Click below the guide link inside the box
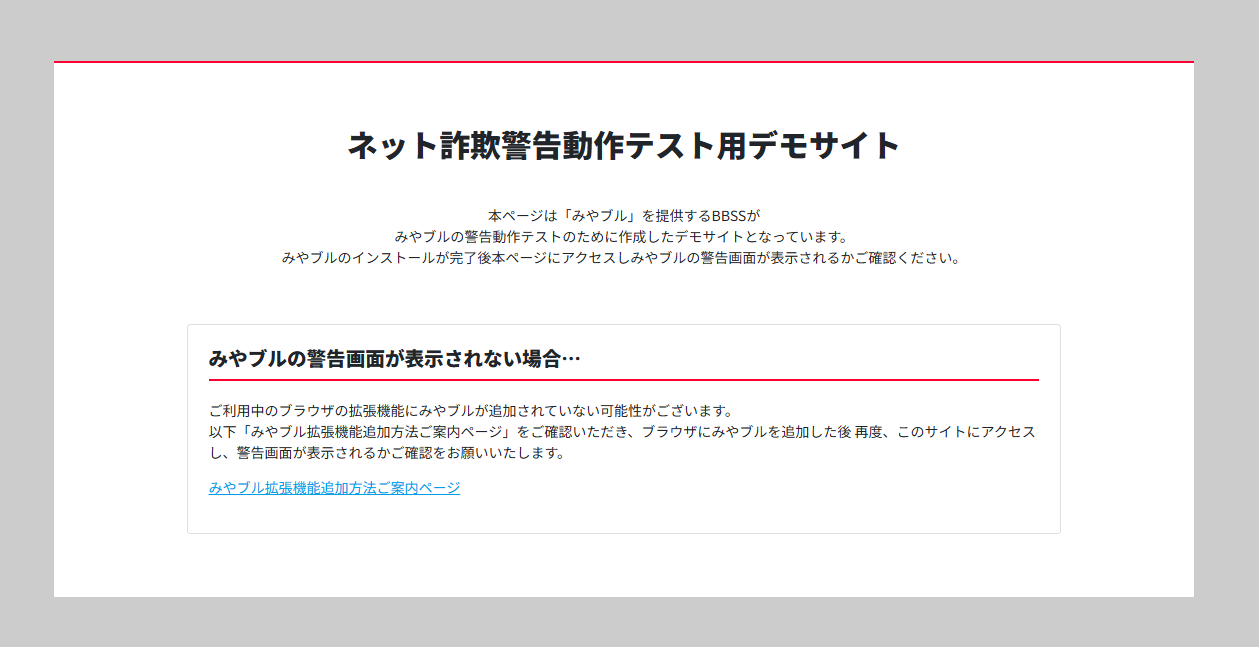 (622, 515)
